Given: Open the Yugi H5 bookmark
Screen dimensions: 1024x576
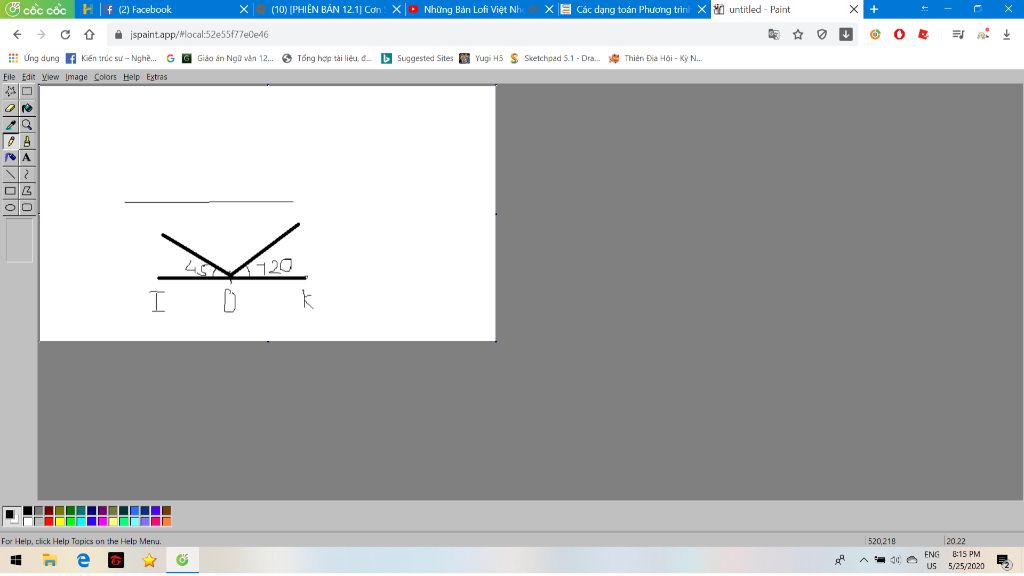Looking at the screenshot, I should tap(481, 58).
